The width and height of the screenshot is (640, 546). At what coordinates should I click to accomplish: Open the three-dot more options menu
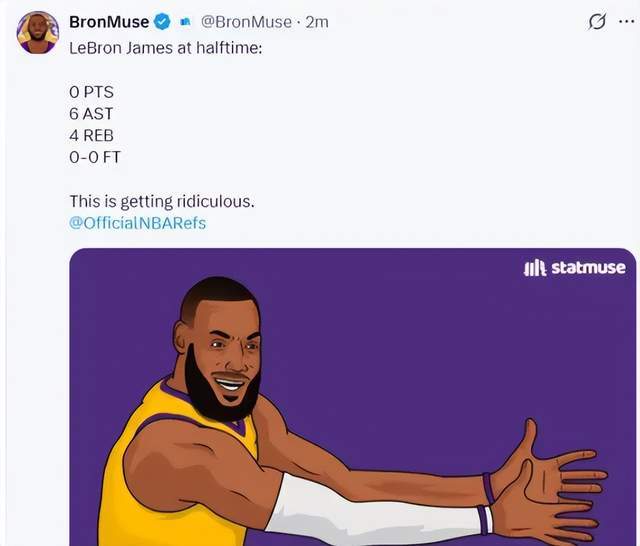pos(627,21)
